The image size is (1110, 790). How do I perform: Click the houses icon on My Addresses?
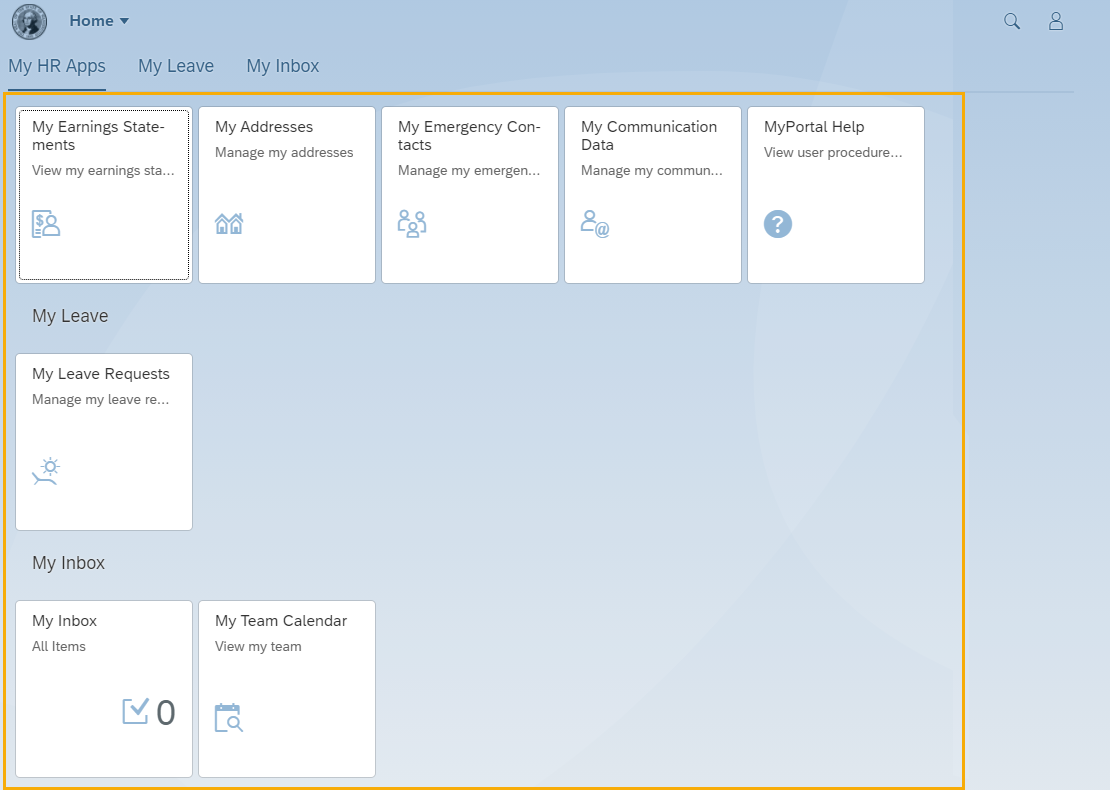(x=229, y=223)
